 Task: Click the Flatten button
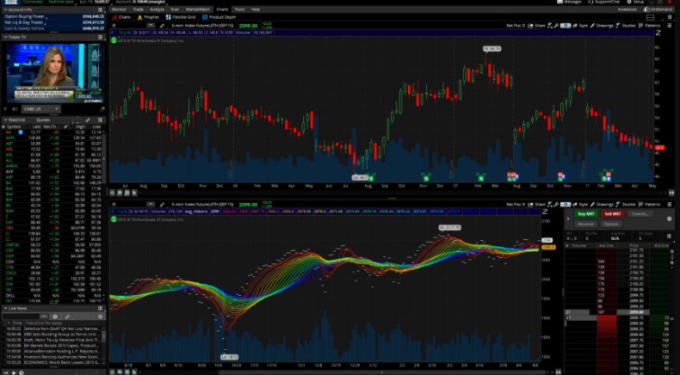(x=611, y=224)
